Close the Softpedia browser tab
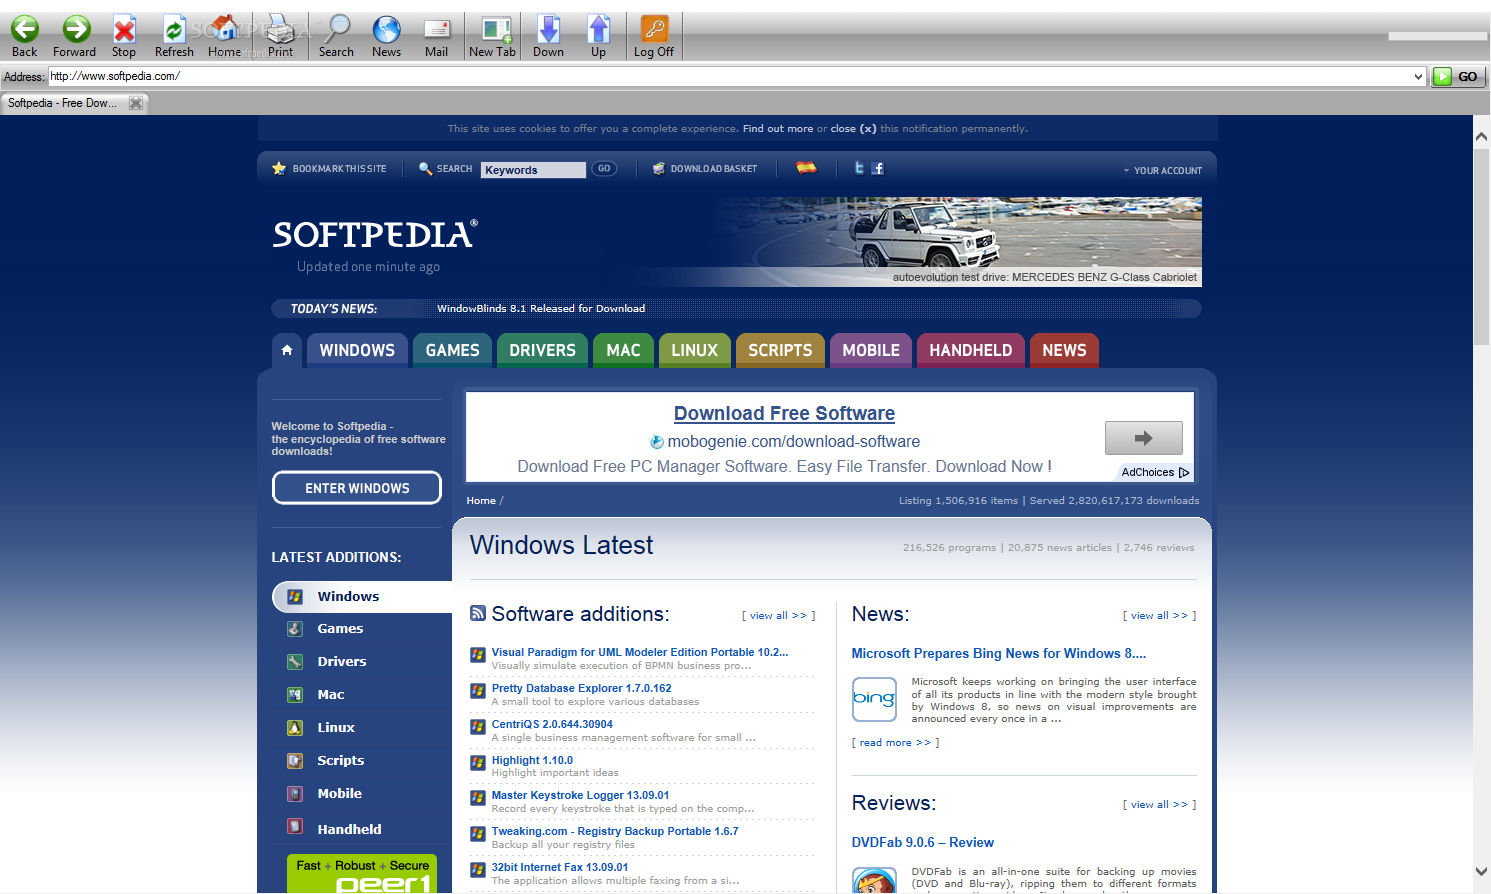Viewport: 1491px width, 894px height. (136, 103)
